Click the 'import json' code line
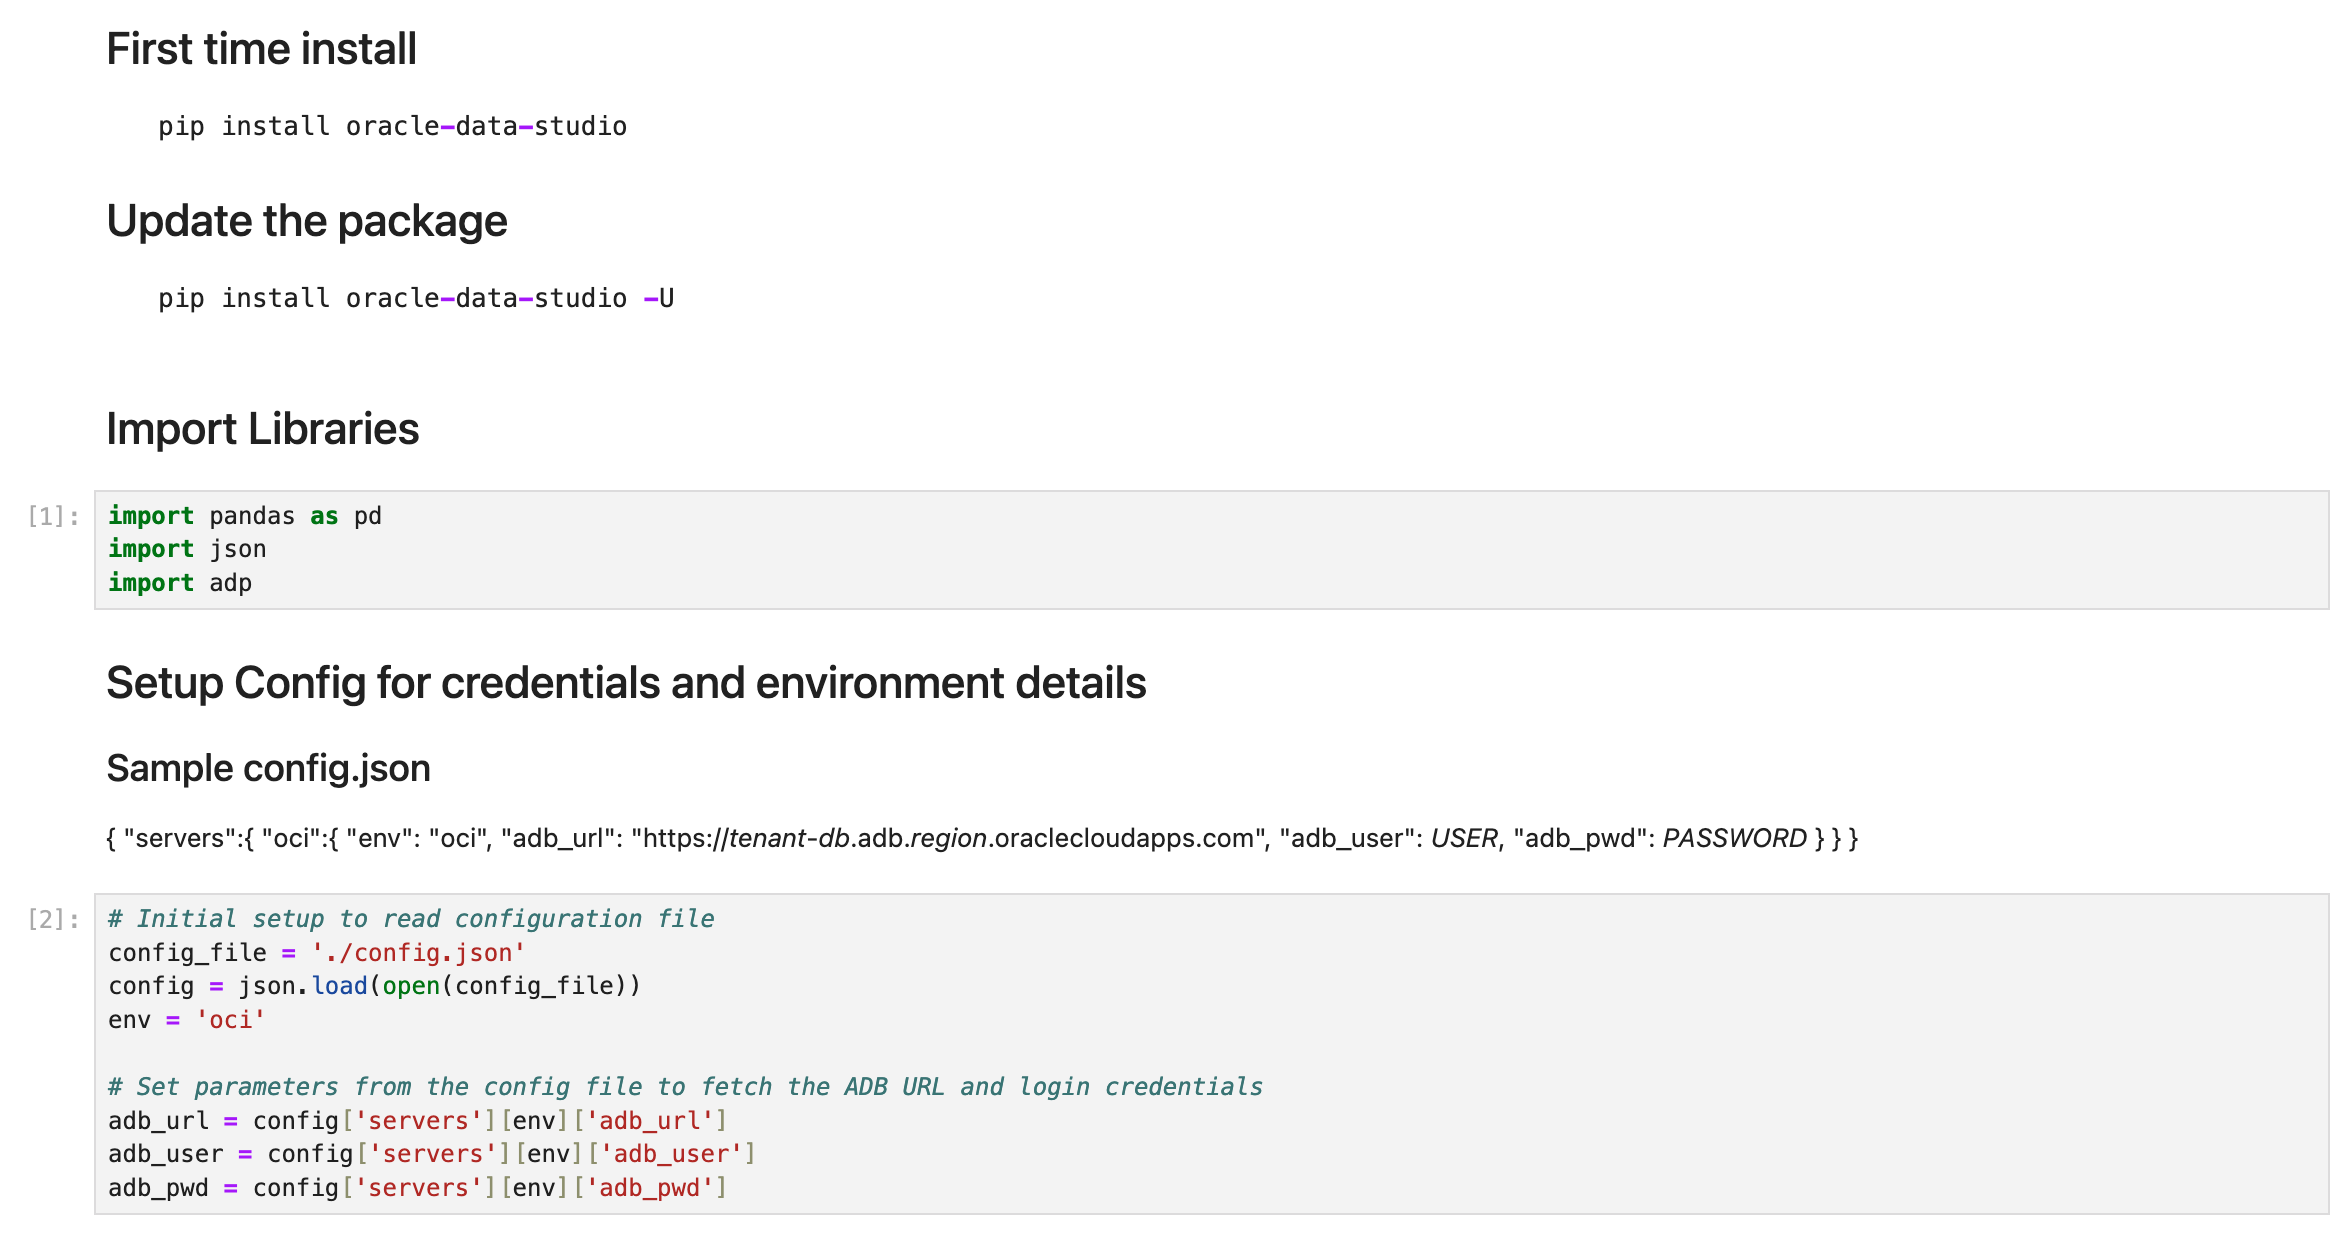This screenshot has height=1236, width=2340. tap(187, 549)
